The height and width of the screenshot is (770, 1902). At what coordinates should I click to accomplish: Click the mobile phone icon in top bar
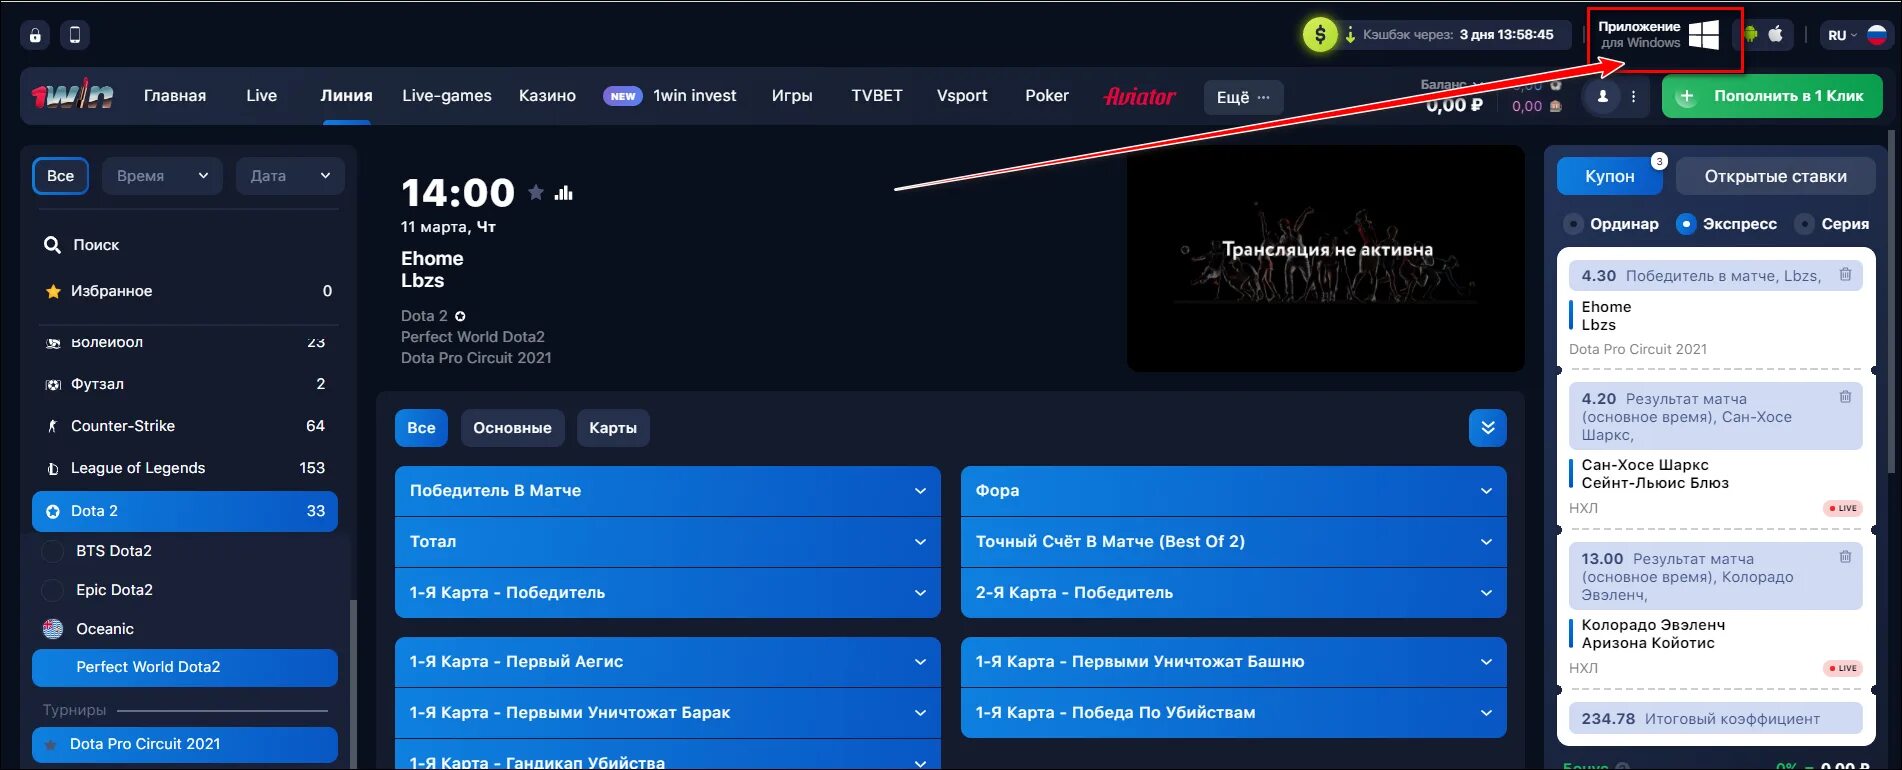click(x=75, y=35)
